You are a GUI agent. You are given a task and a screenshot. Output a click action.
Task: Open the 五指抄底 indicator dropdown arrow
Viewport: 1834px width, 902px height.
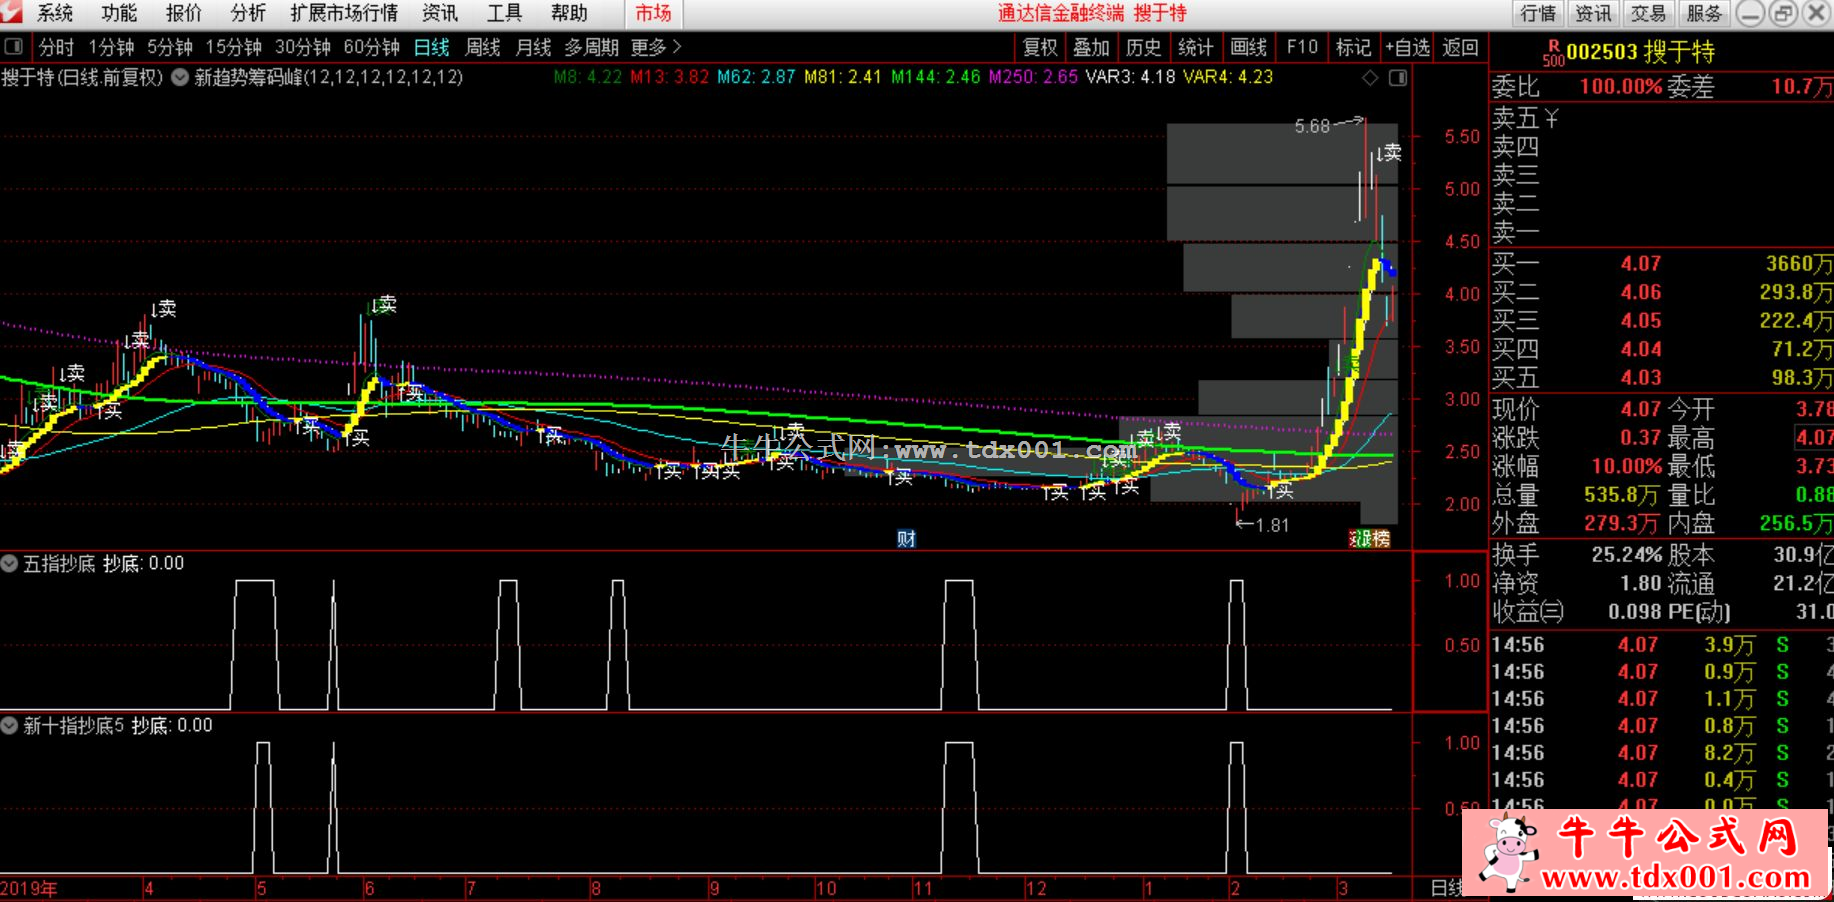pyautogui.click(x=9, y=563)
